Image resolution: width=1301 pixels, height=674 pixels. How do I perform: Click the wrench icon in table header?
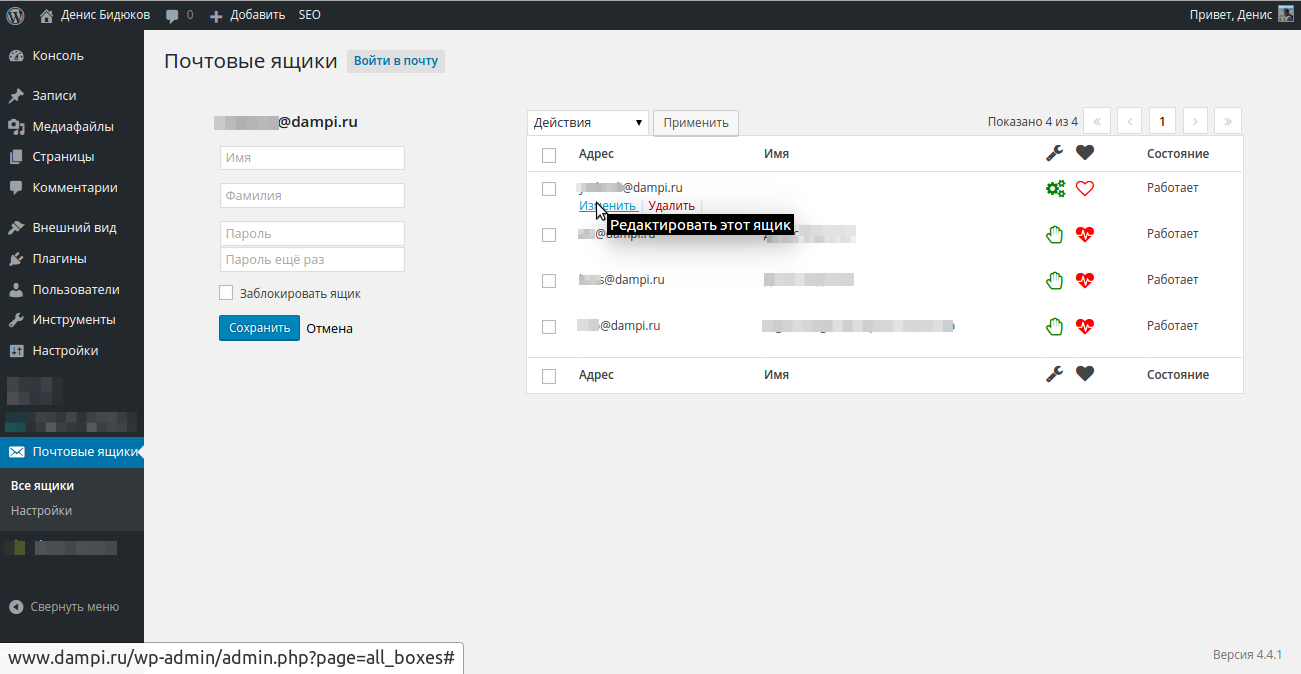pyautogui.click(x=1054, y=153)
